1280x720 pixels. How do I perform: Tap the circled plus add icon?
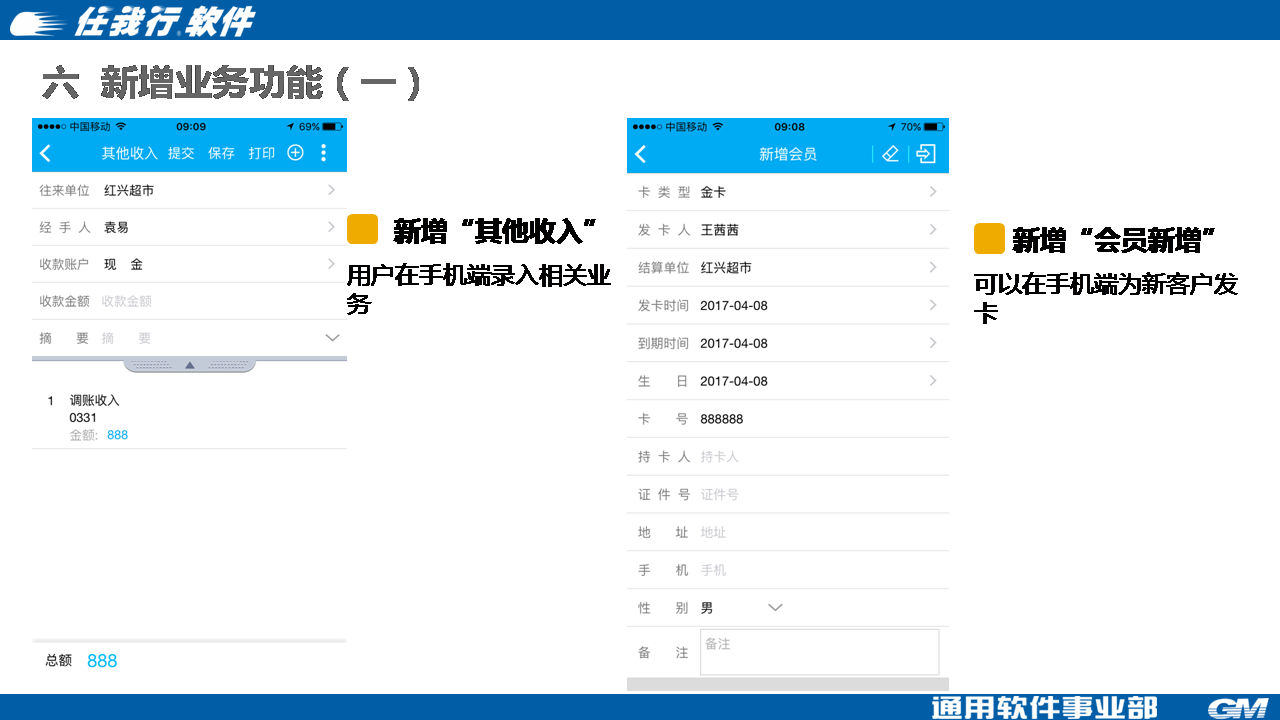pos(295,153)
